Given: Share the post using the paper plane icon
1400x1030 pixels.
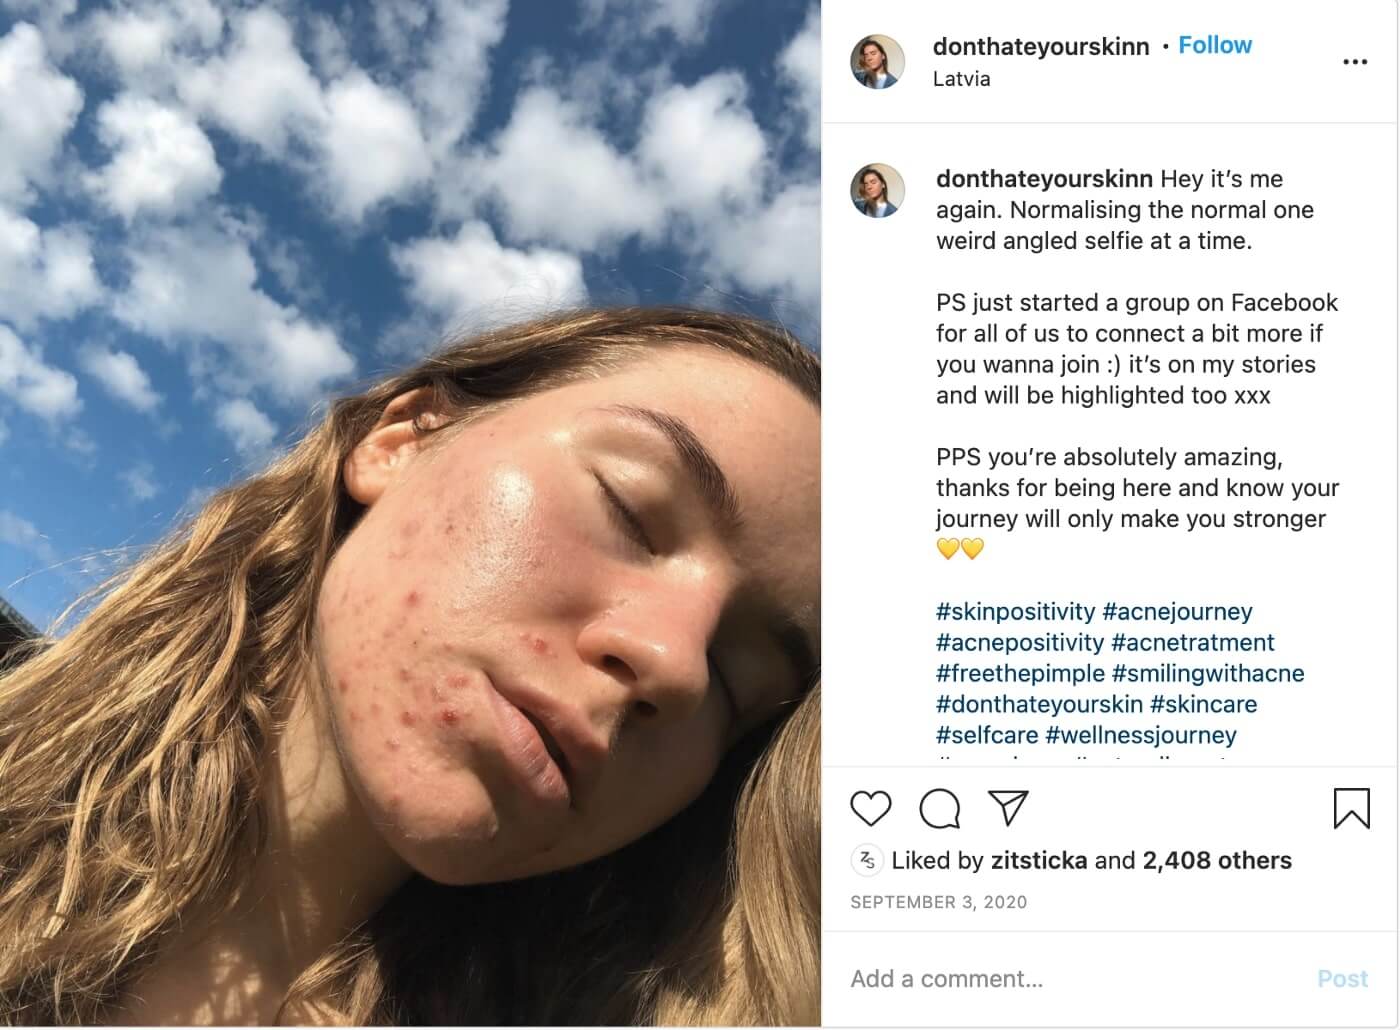Looking at the screenshot, I should tap(1009, 810).
